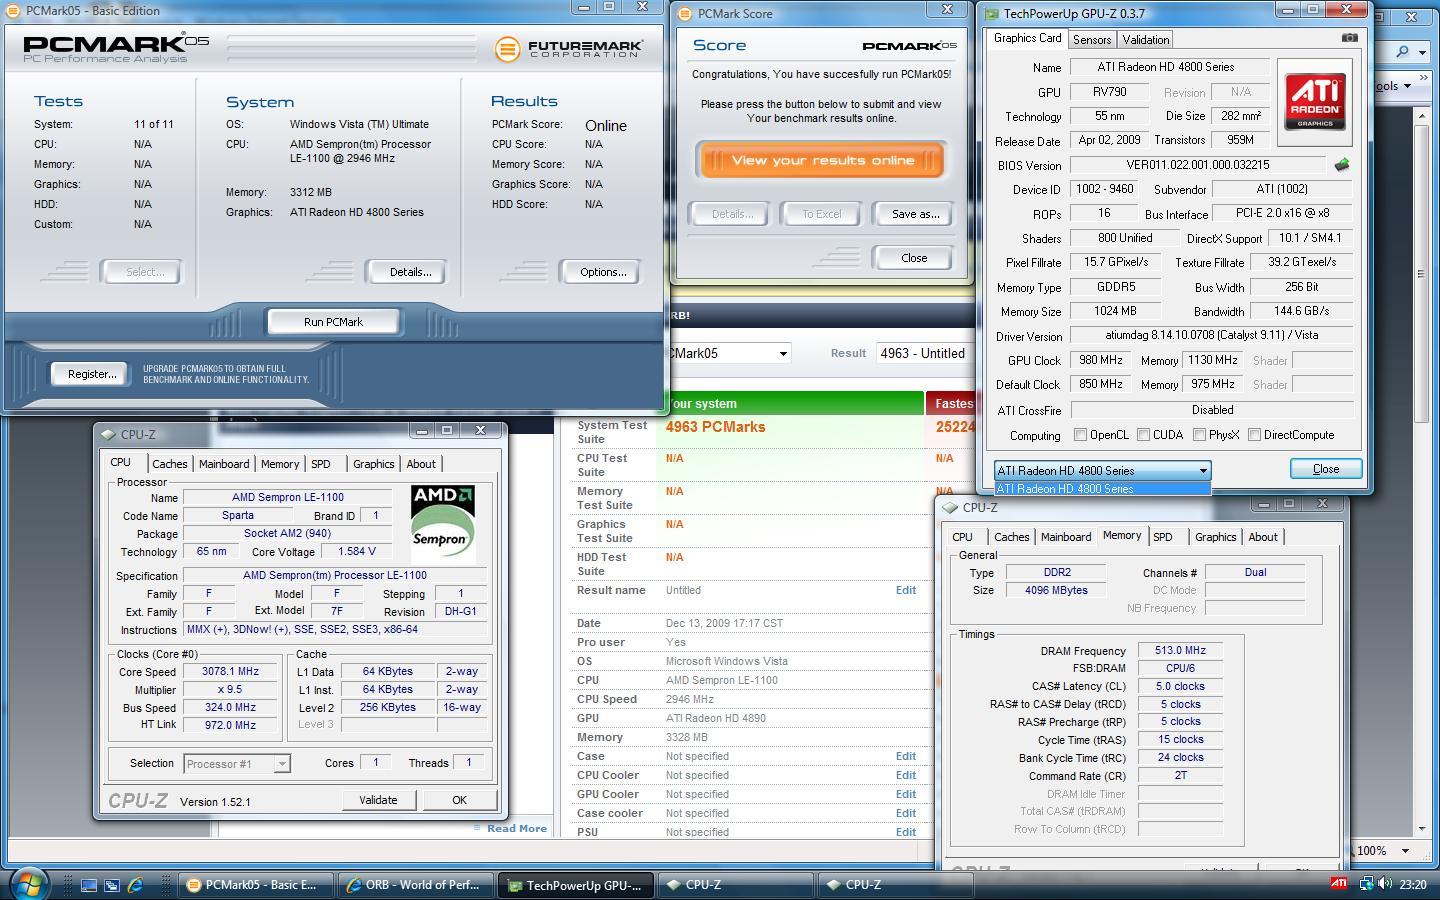Click Close button in GPU-Z window
The height and width of the screenshot is (900, 1440).
pyautogui.click(x=1326, y=469)
